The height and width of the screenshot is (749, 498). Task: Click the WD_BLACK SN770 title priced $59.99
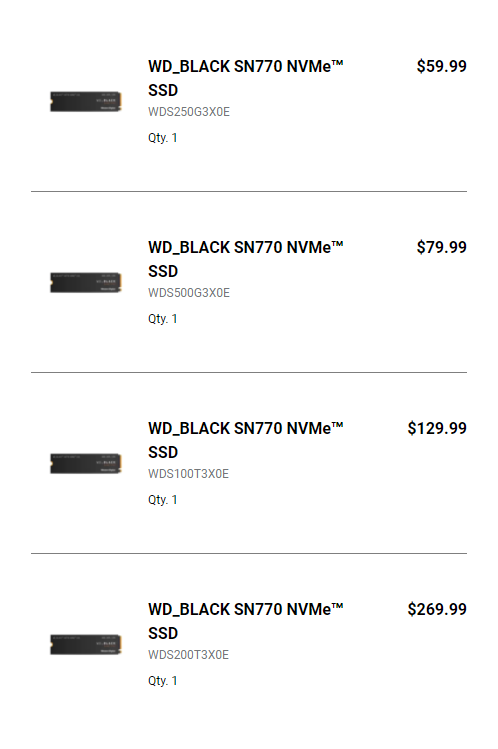245,78
